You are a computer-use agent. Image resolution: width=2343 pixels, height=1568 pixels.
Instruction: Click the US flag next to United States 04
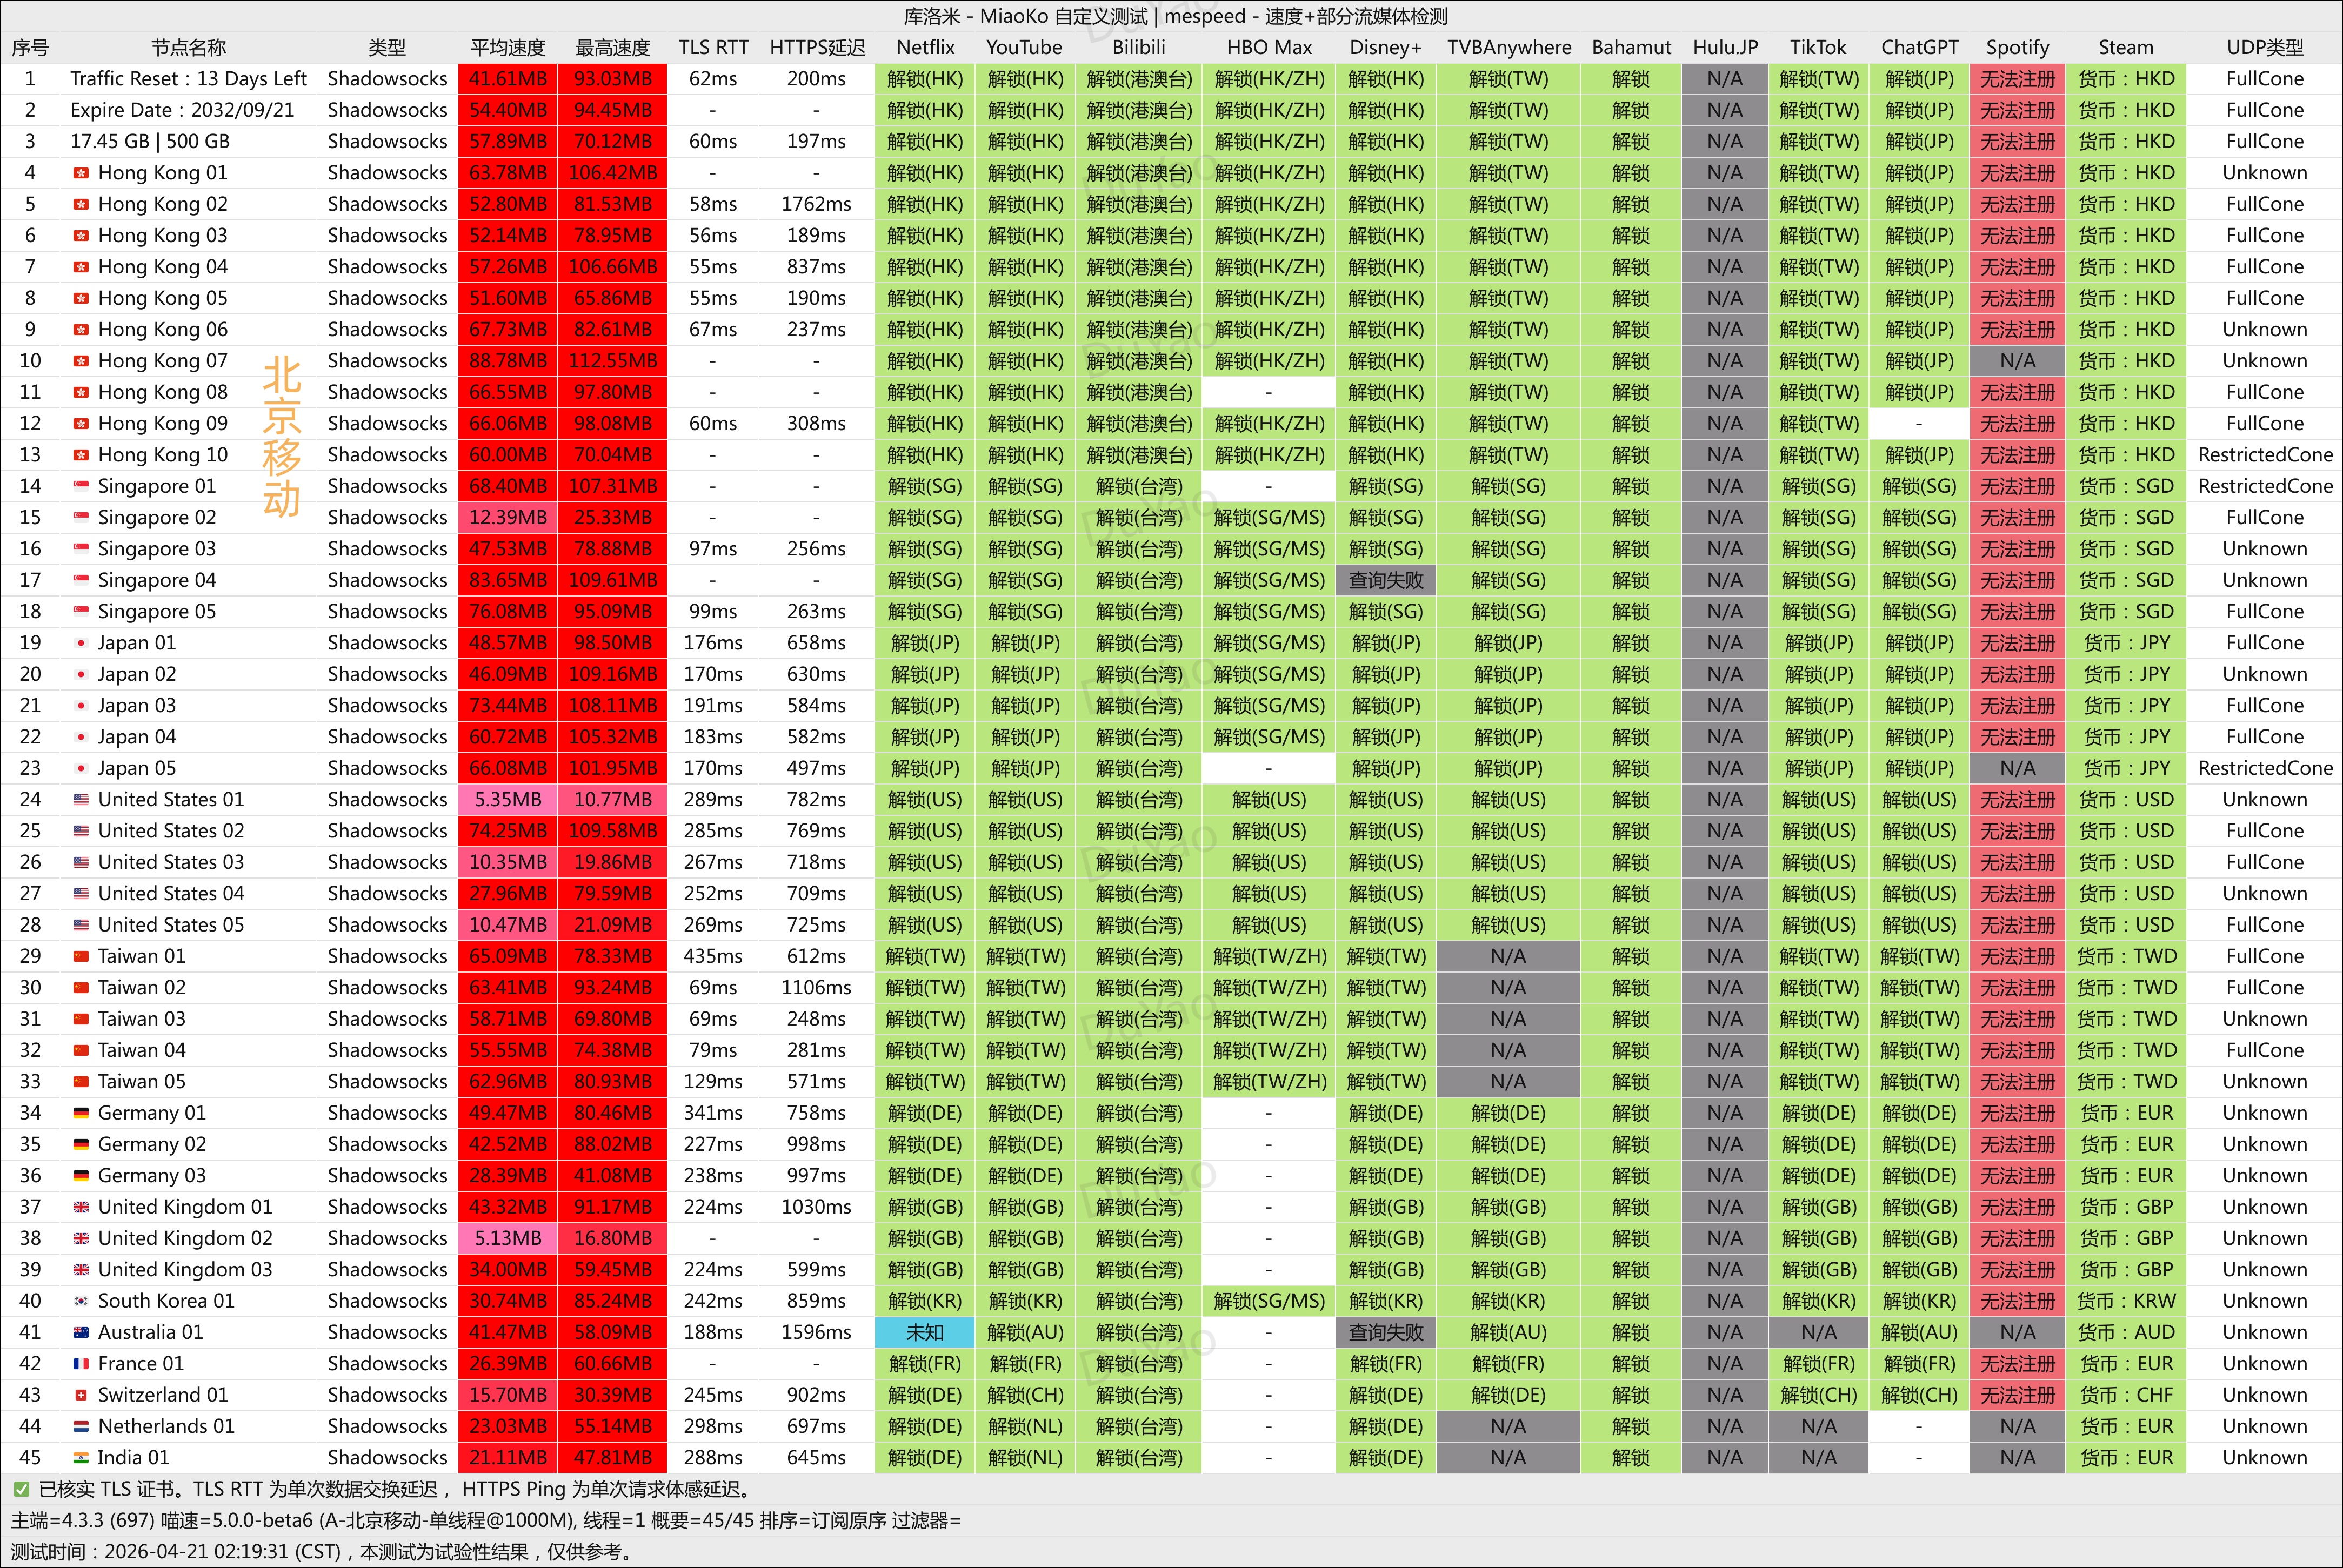pyautogui.click(x=81, y=894)
